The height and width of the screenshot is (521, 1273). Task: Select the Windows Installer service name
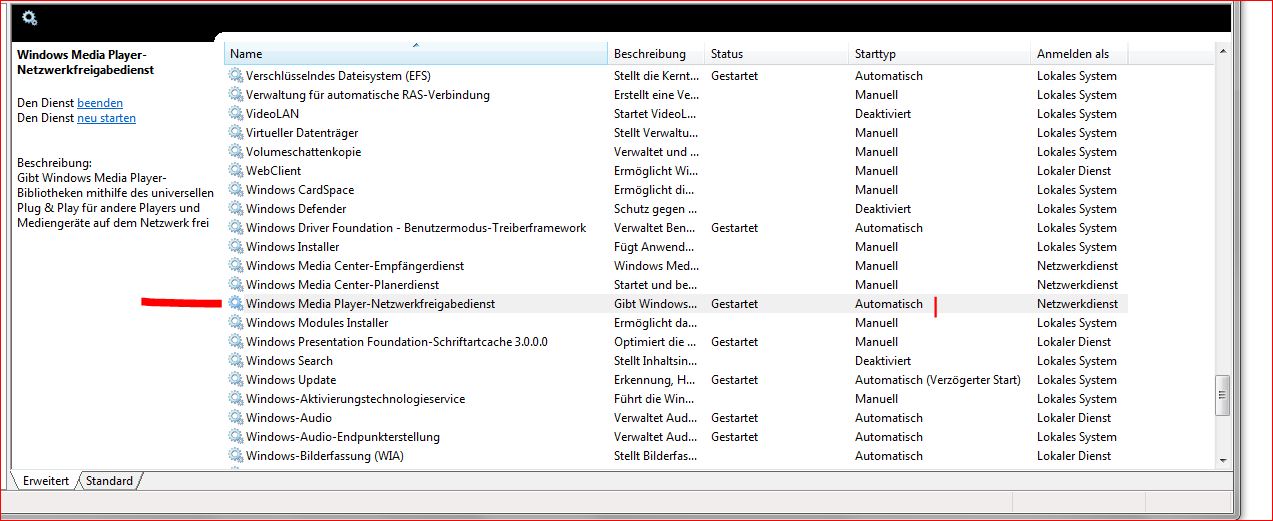(x=292, y=247)
